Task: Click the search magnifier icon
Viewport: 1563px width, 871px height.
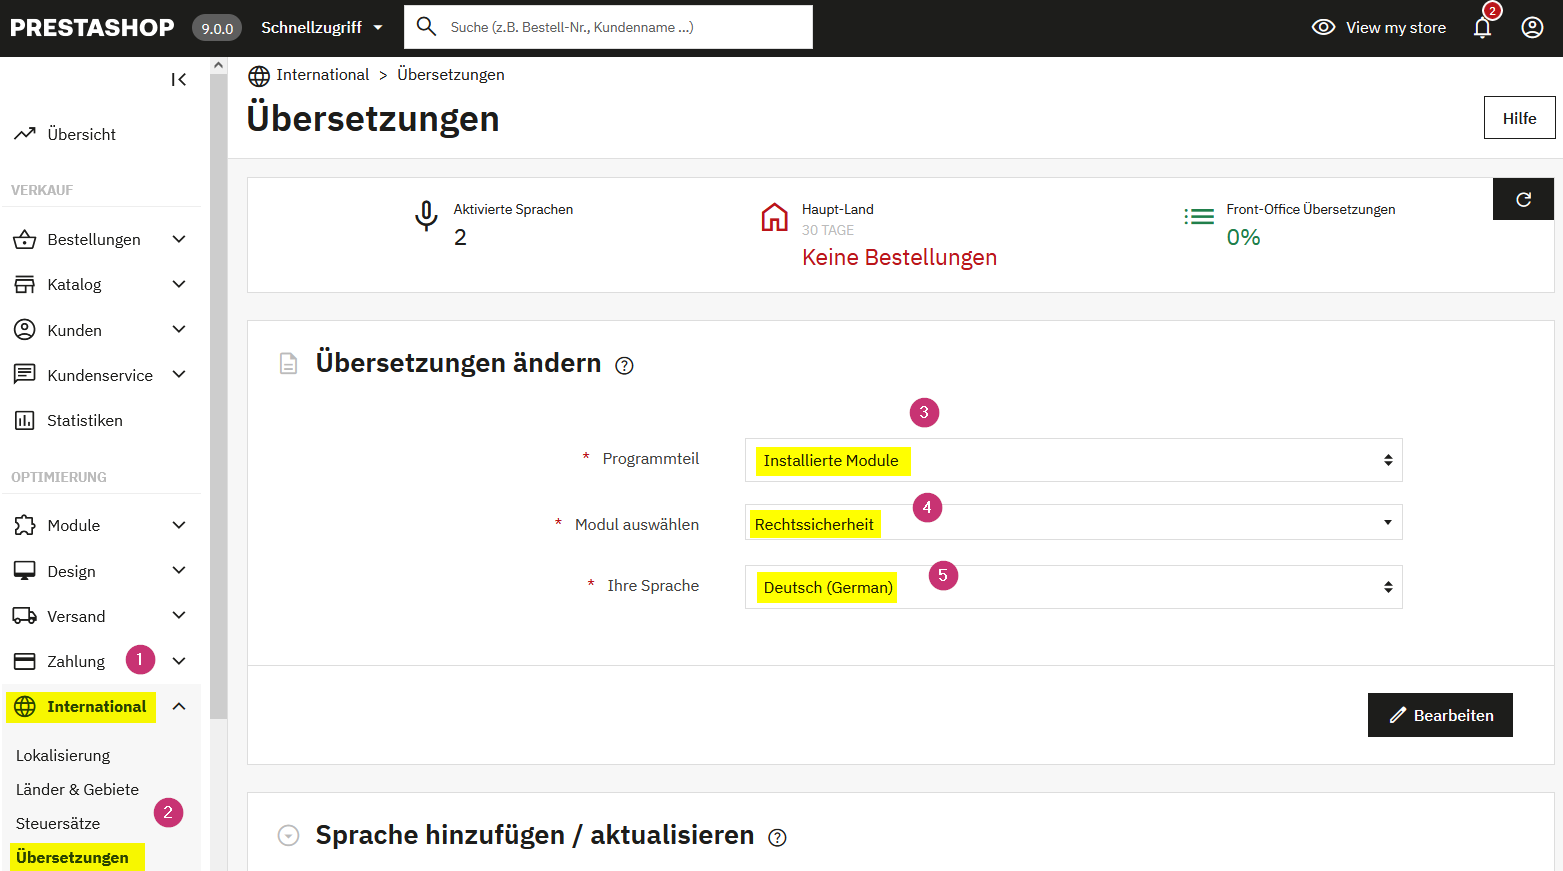Action: click(427, 27)
